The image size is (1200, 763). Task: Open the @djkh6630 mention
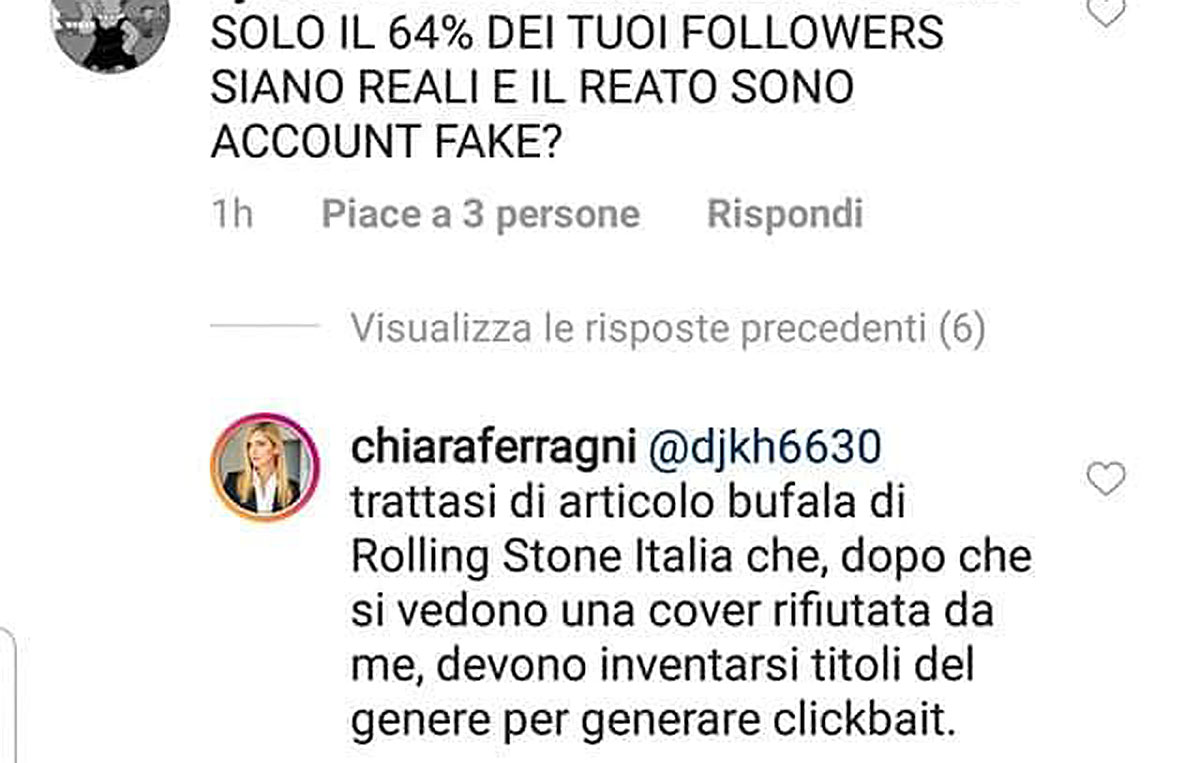click(x=765, y=448)
